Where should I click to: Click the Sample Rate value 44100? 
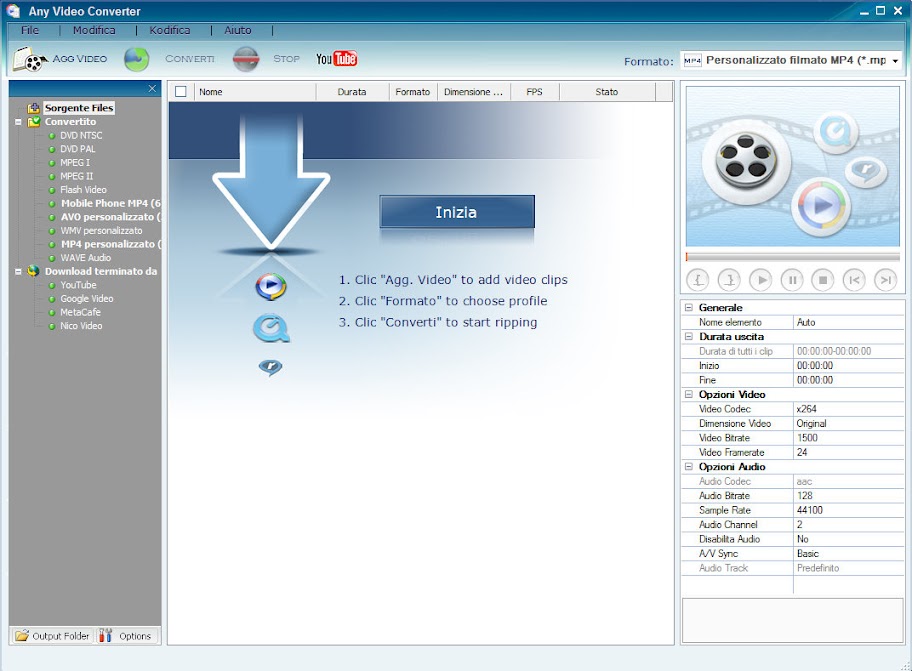pyautogui.click(x=849, y=510)
